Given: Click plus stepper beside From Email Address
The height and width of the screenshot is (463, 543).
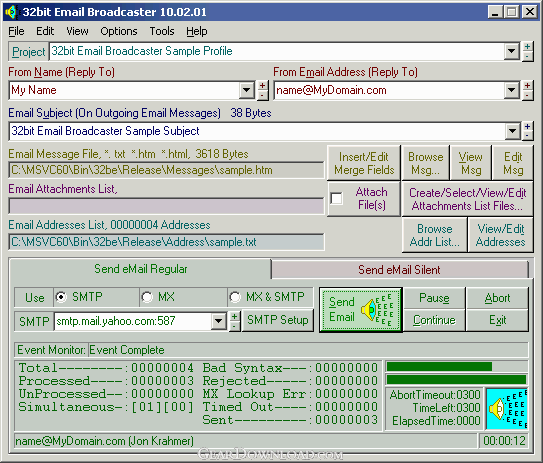Looking at the screenshot, I should 527,86.
